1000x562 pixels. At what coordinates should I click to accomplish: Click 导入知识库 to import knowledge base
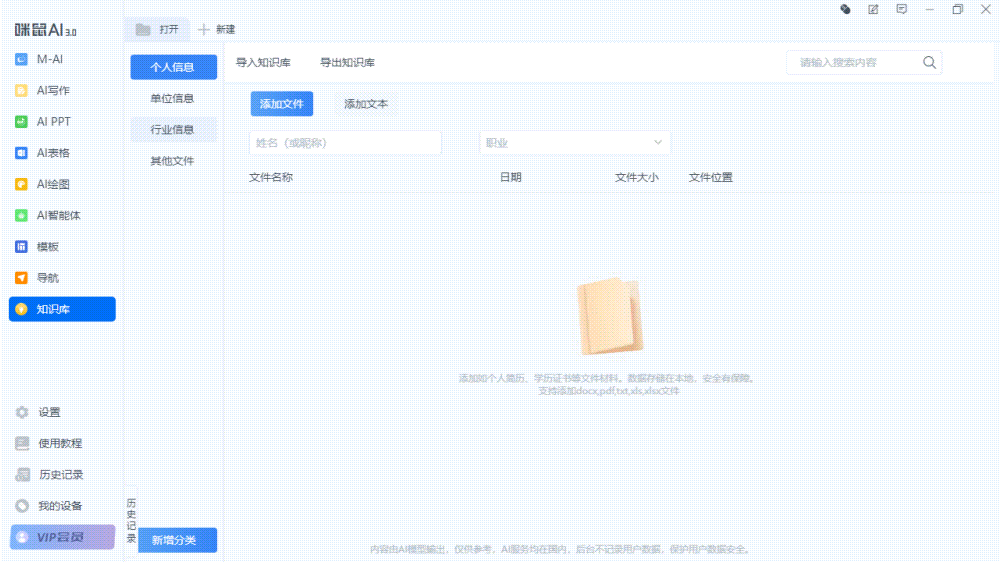point(263,63)
